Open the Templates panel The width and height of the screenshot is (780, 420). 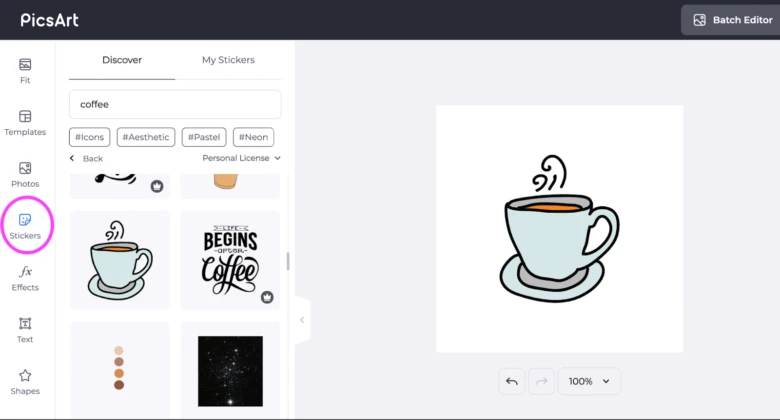click(x=25, y=122)
